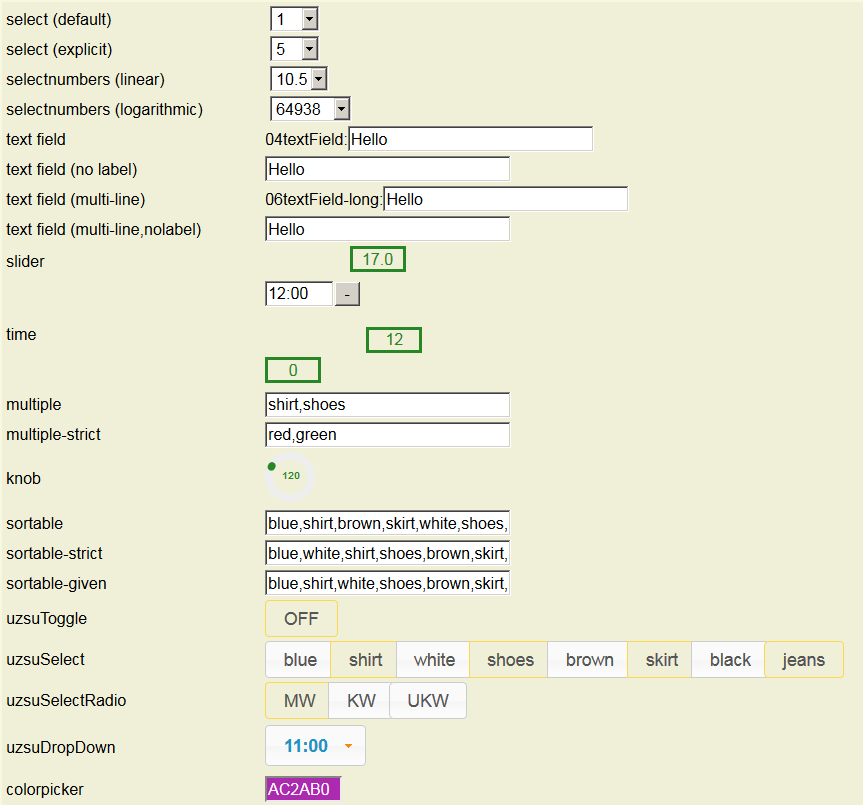Click the slider value 17.0

click(x=378, y=259)
